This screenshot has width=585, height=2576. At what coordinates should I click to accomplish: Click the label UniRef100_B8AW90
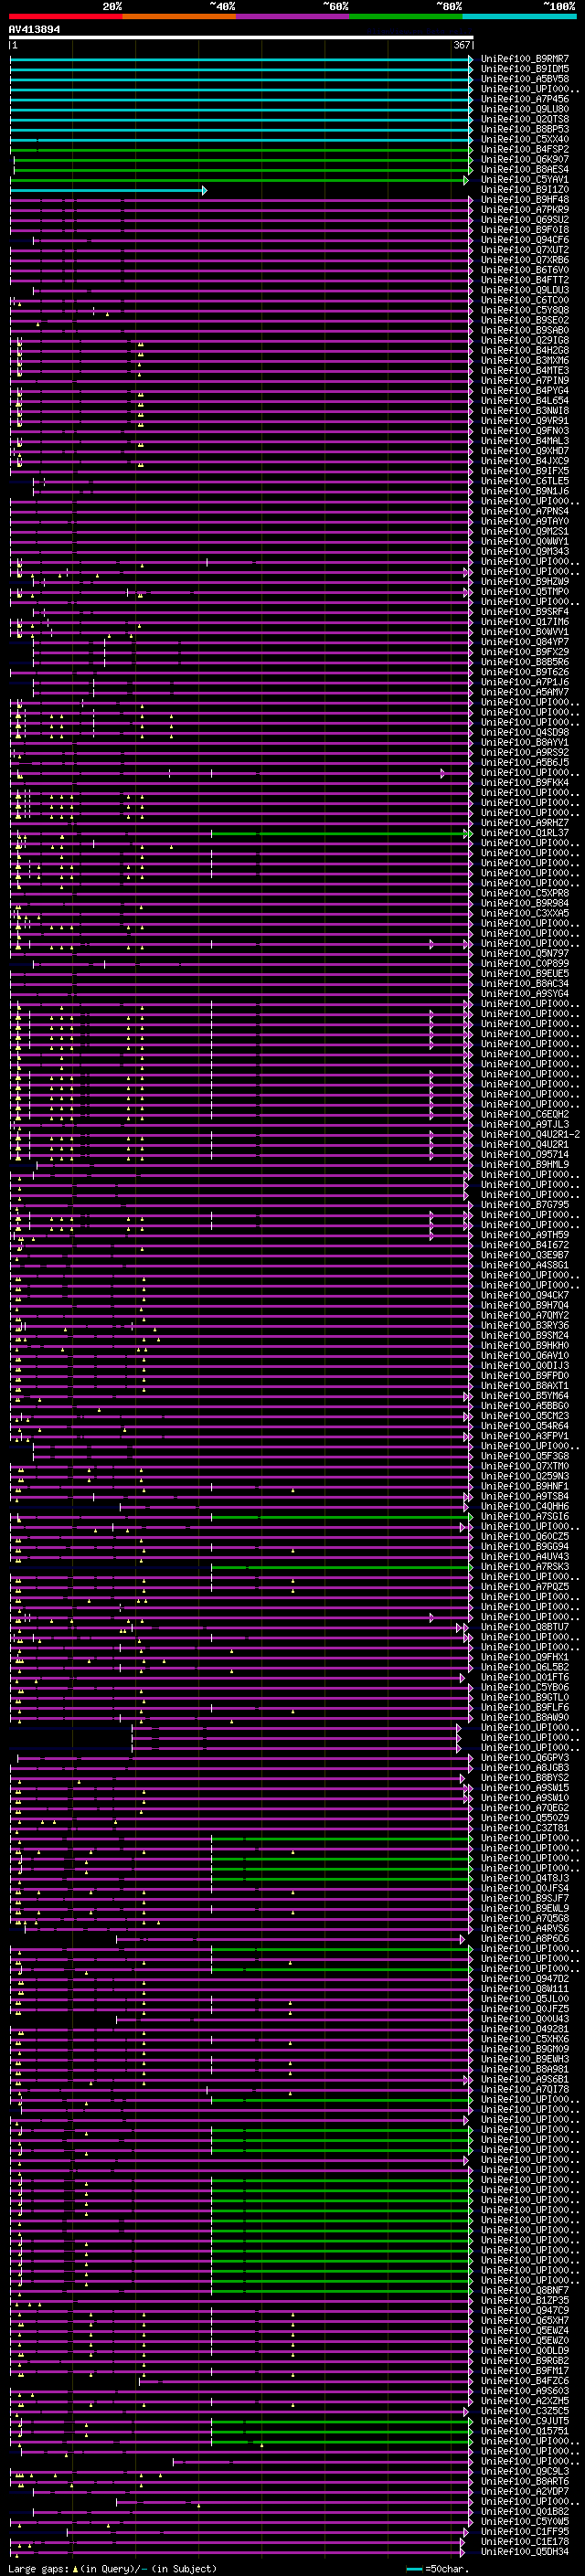coord(525,1718)
